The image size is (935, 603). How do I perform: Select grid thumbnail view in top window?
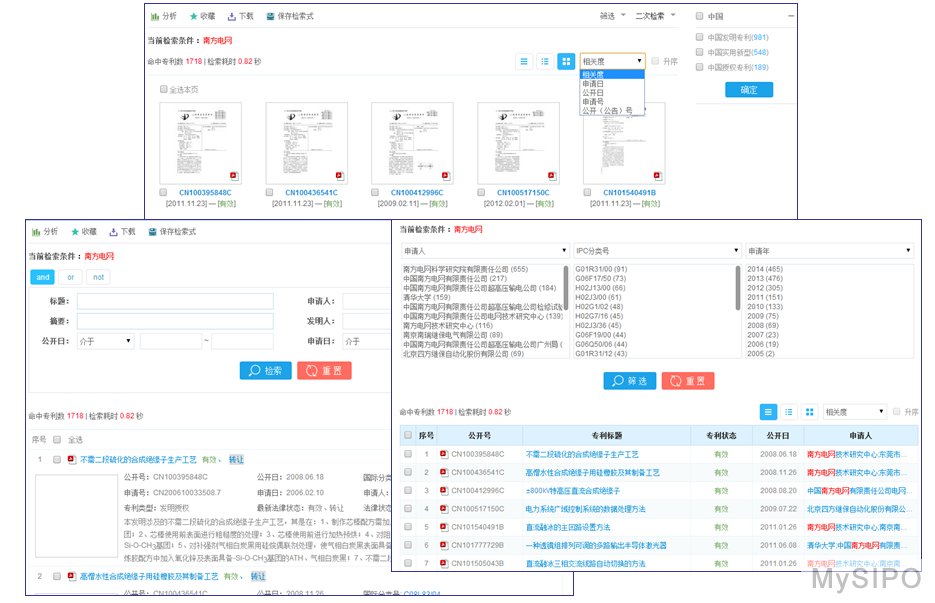(x=566, y=61)
